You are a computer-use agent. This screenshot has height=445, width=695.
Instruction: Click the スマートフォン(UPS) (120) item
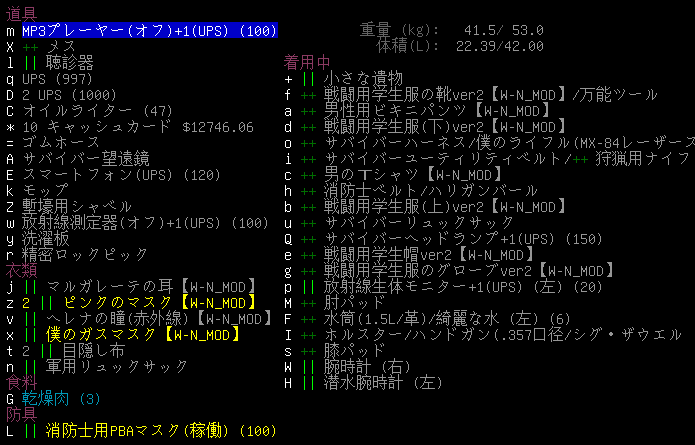click(120, 174)
